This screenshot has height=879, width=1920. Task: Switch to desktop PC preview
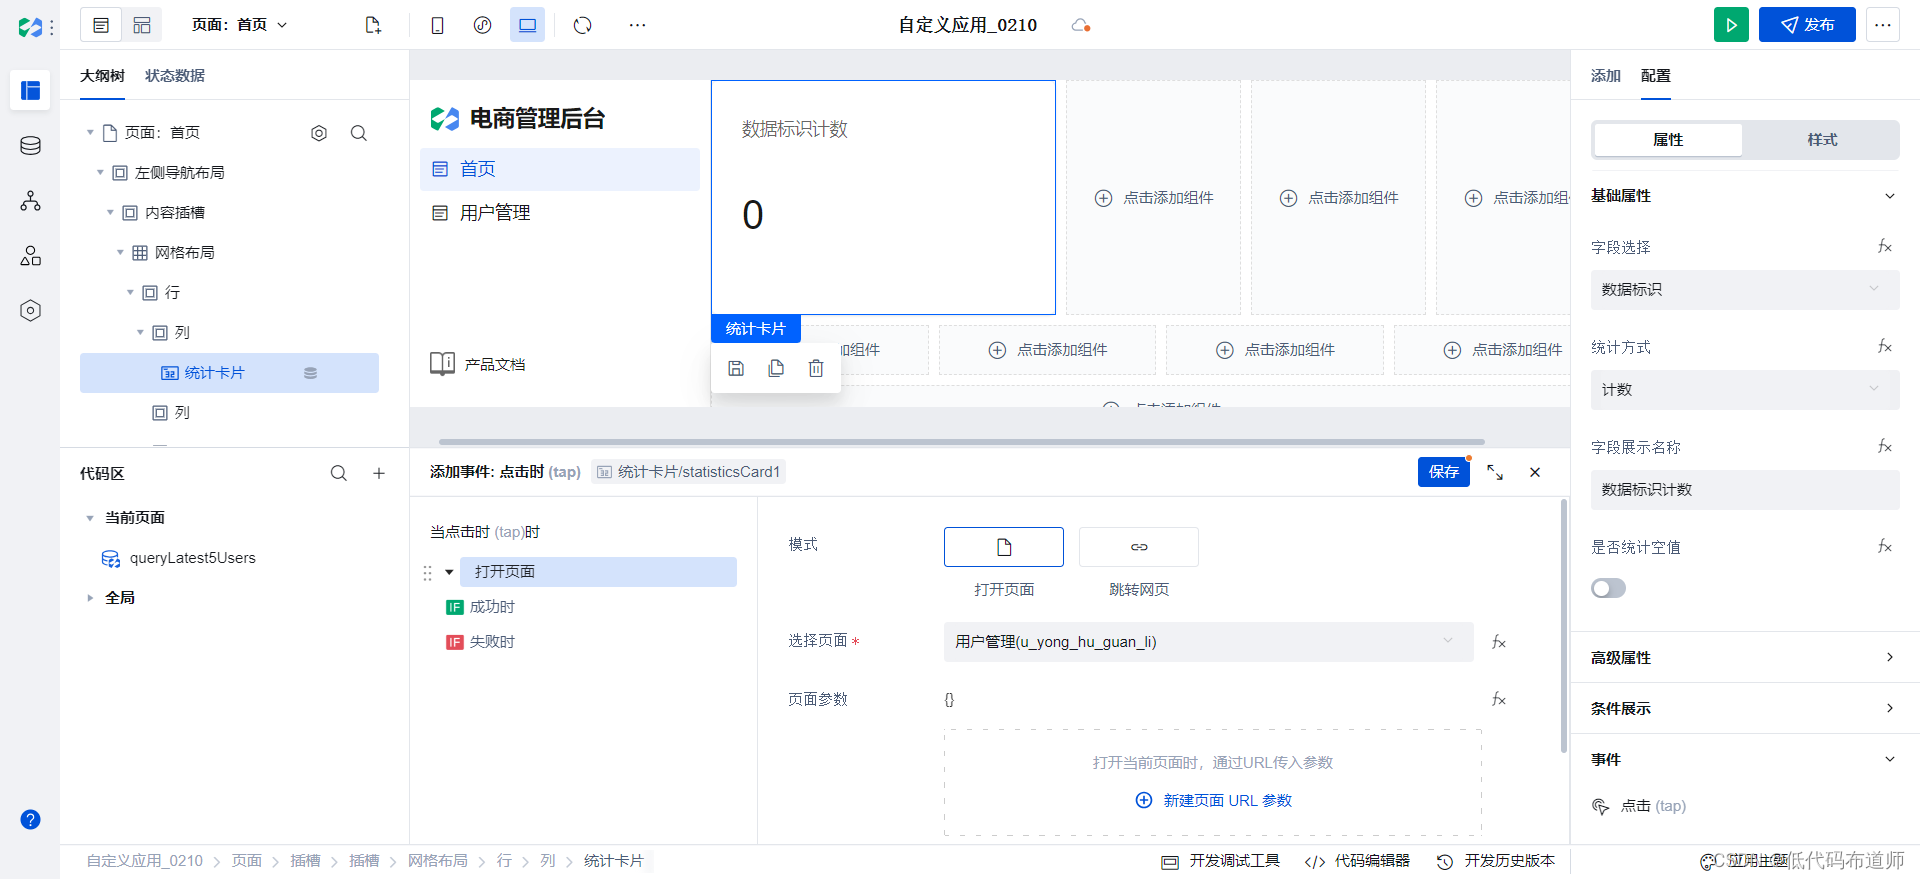527,25
